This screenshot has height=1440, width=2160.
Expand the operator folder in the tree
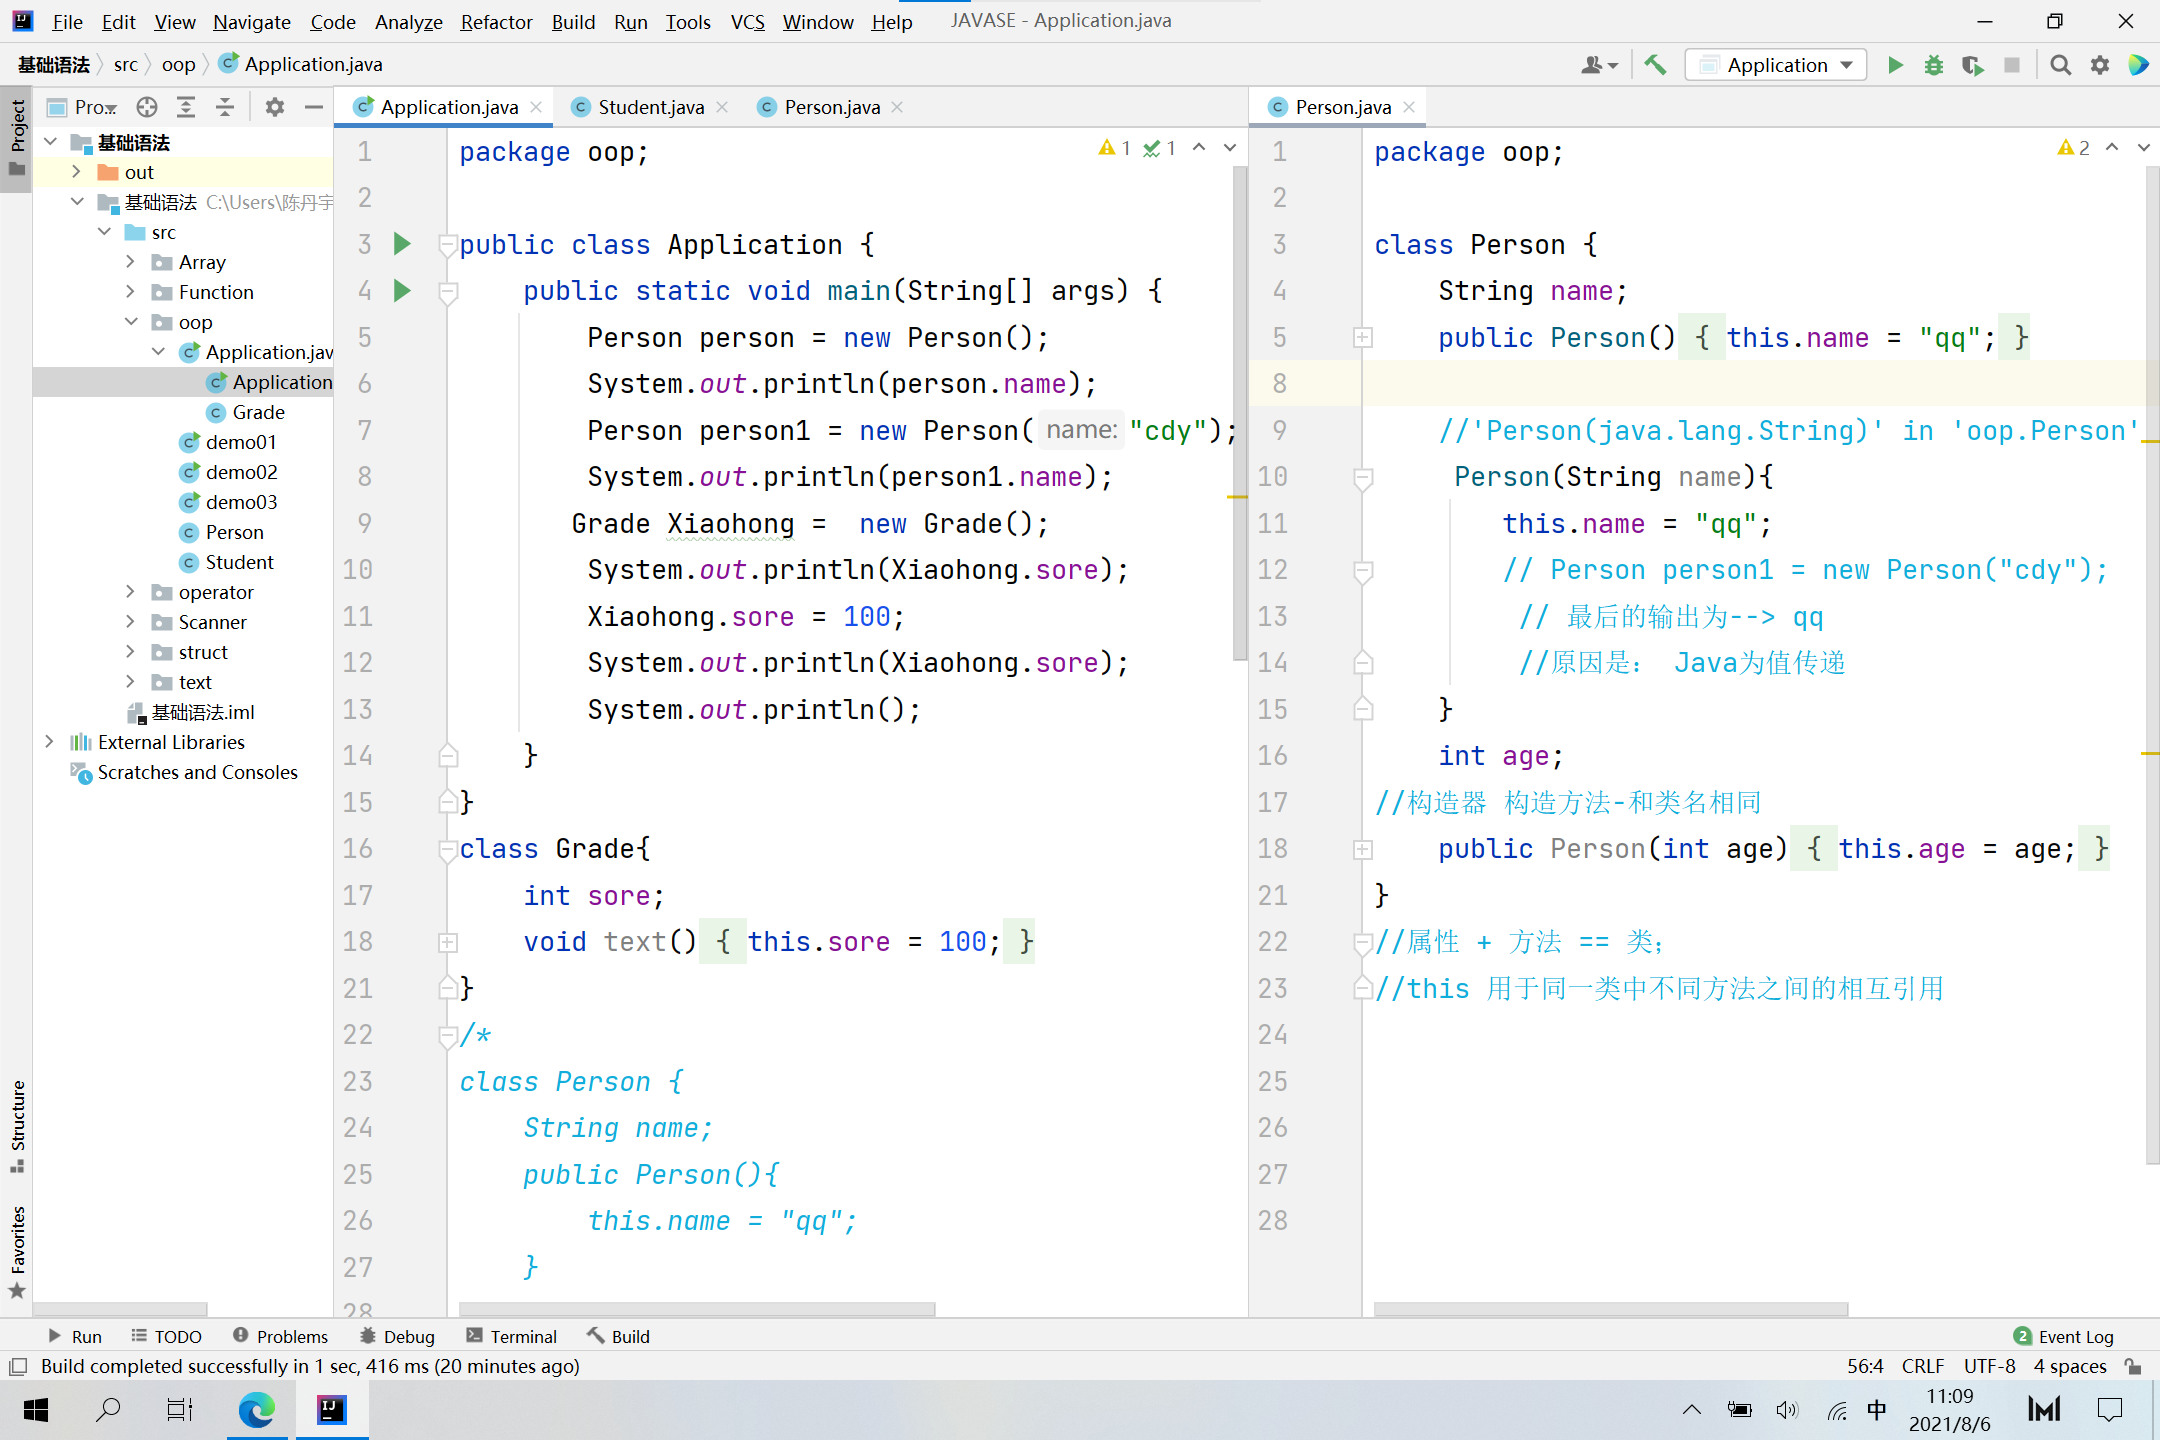(130, 592)
